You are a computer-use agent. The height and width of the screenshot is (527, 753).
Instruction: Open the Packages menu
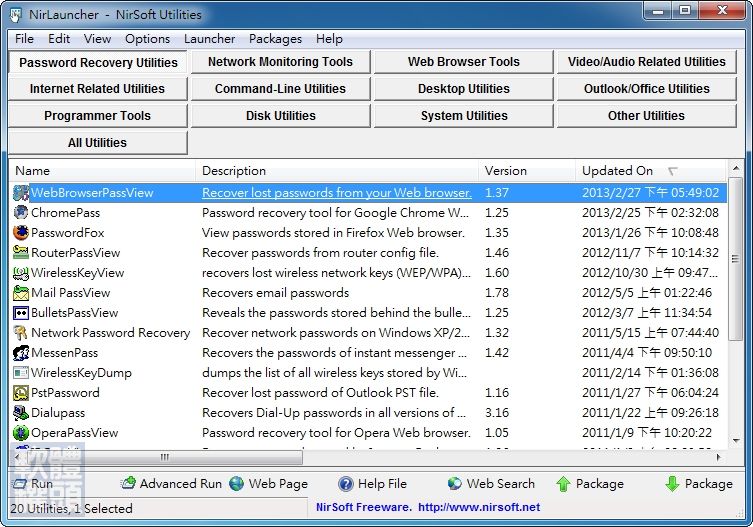tap(275, 38)
